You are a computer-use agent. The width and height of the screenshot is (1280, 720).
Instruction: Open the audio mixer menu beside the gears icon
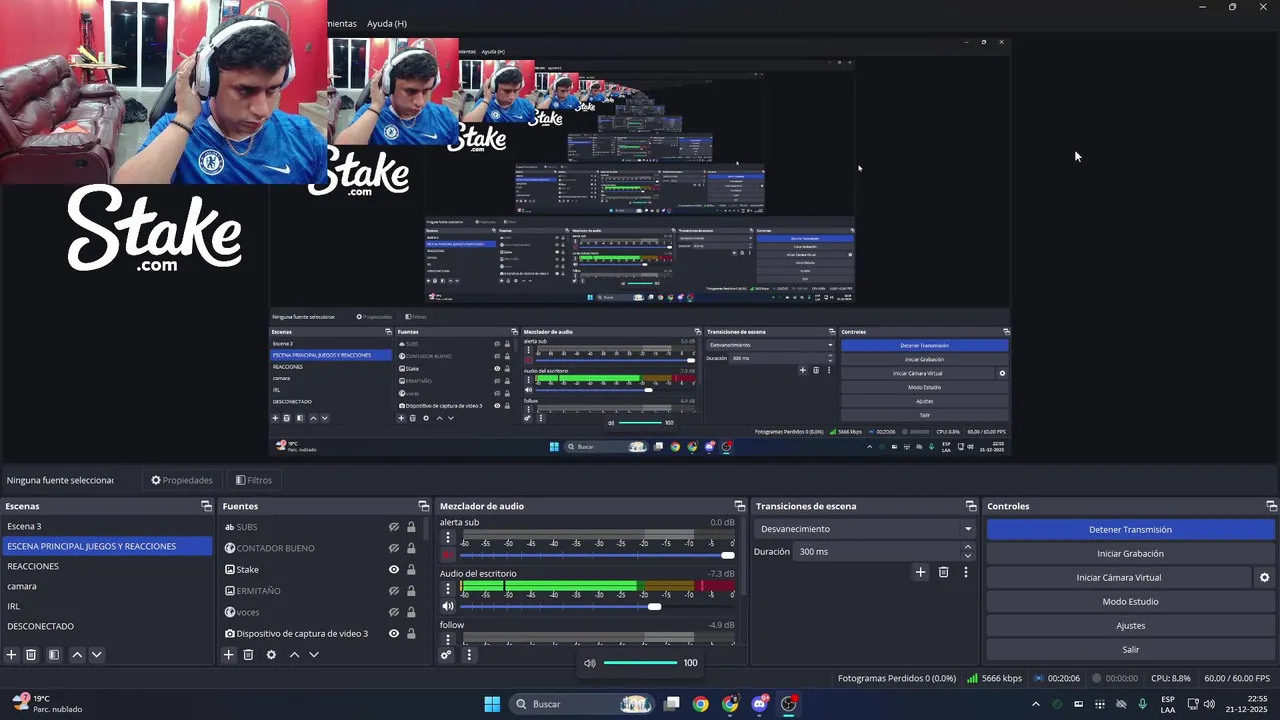click(x=469, y=655)
